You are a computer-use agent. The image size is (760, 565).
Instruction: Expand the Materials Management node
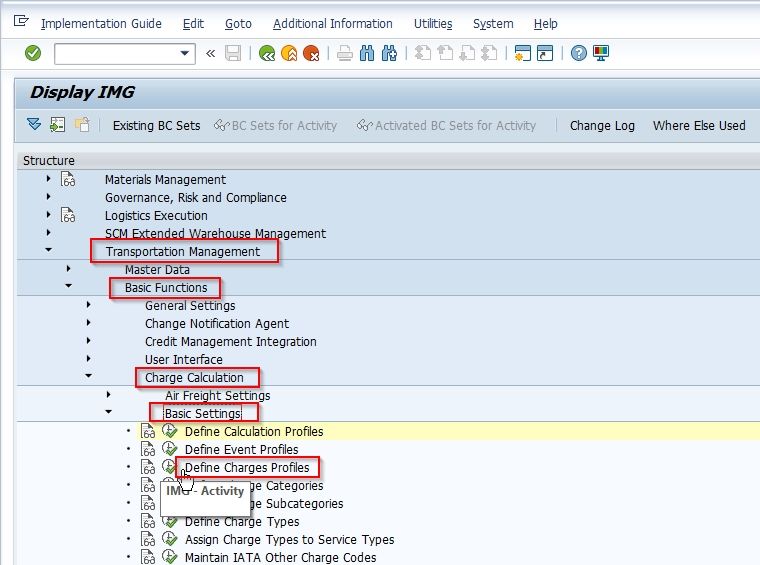point(48,179)
